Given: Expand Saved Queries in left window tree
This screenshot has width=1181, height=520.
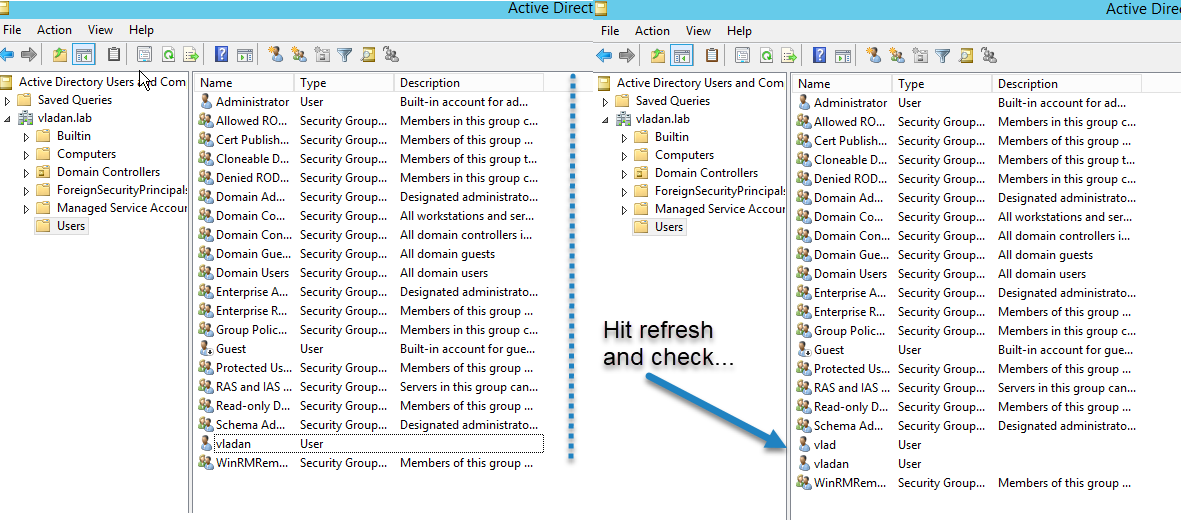Looking at the screenshot, I should pyautogui.click(x=8, y=100).
